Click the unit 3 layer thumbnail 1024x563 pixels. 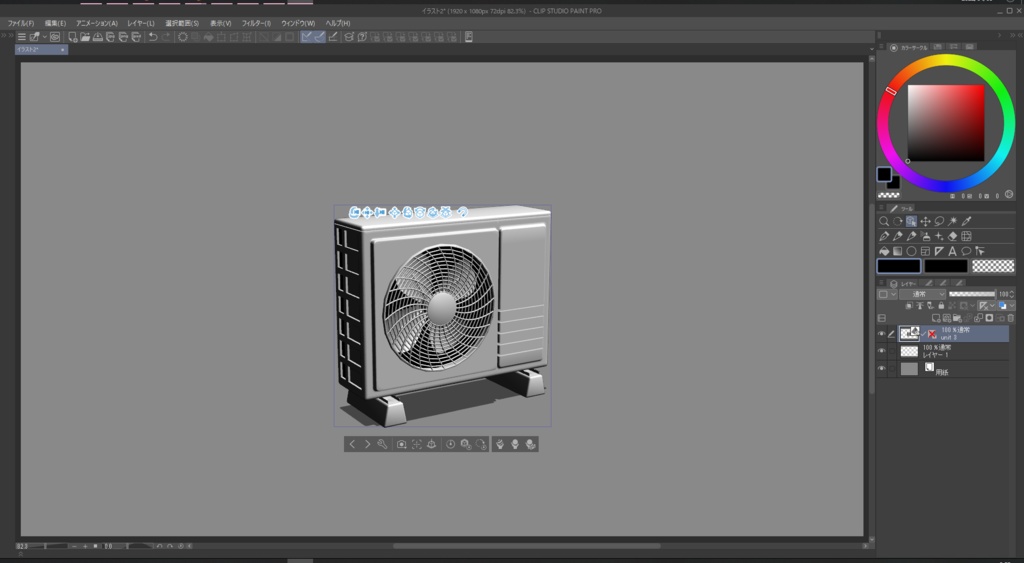(x=909, y=334)
